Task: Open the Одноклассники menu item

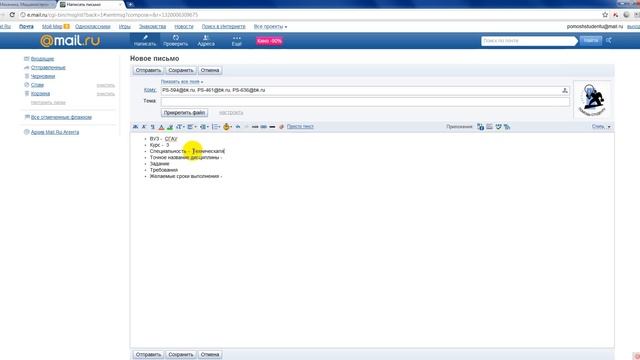Action: [x=93, y=27]
